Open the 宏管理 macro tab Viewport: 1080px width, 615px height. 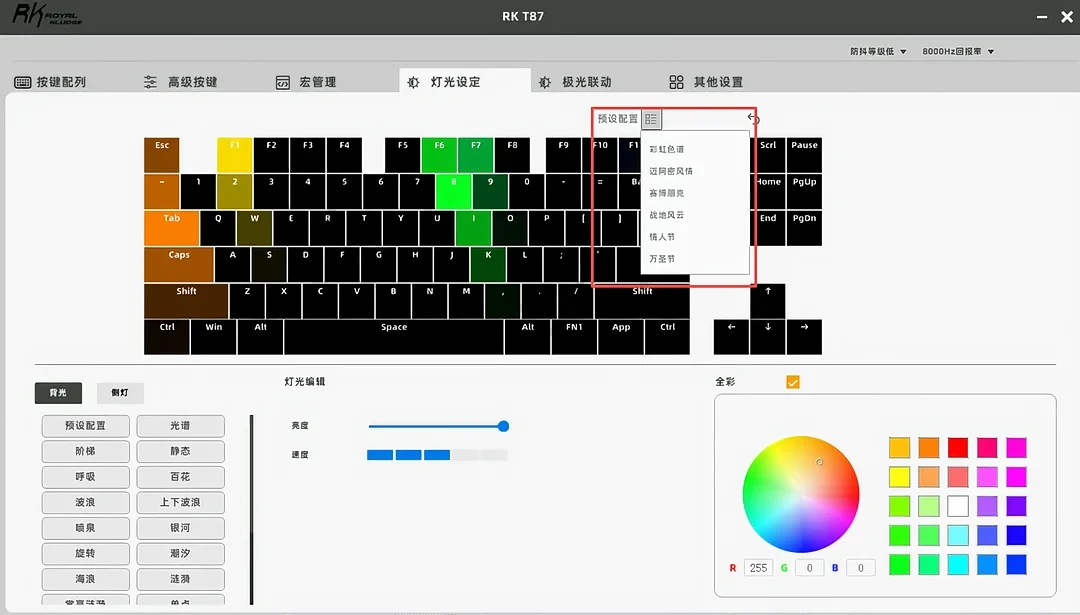point(306,82)
